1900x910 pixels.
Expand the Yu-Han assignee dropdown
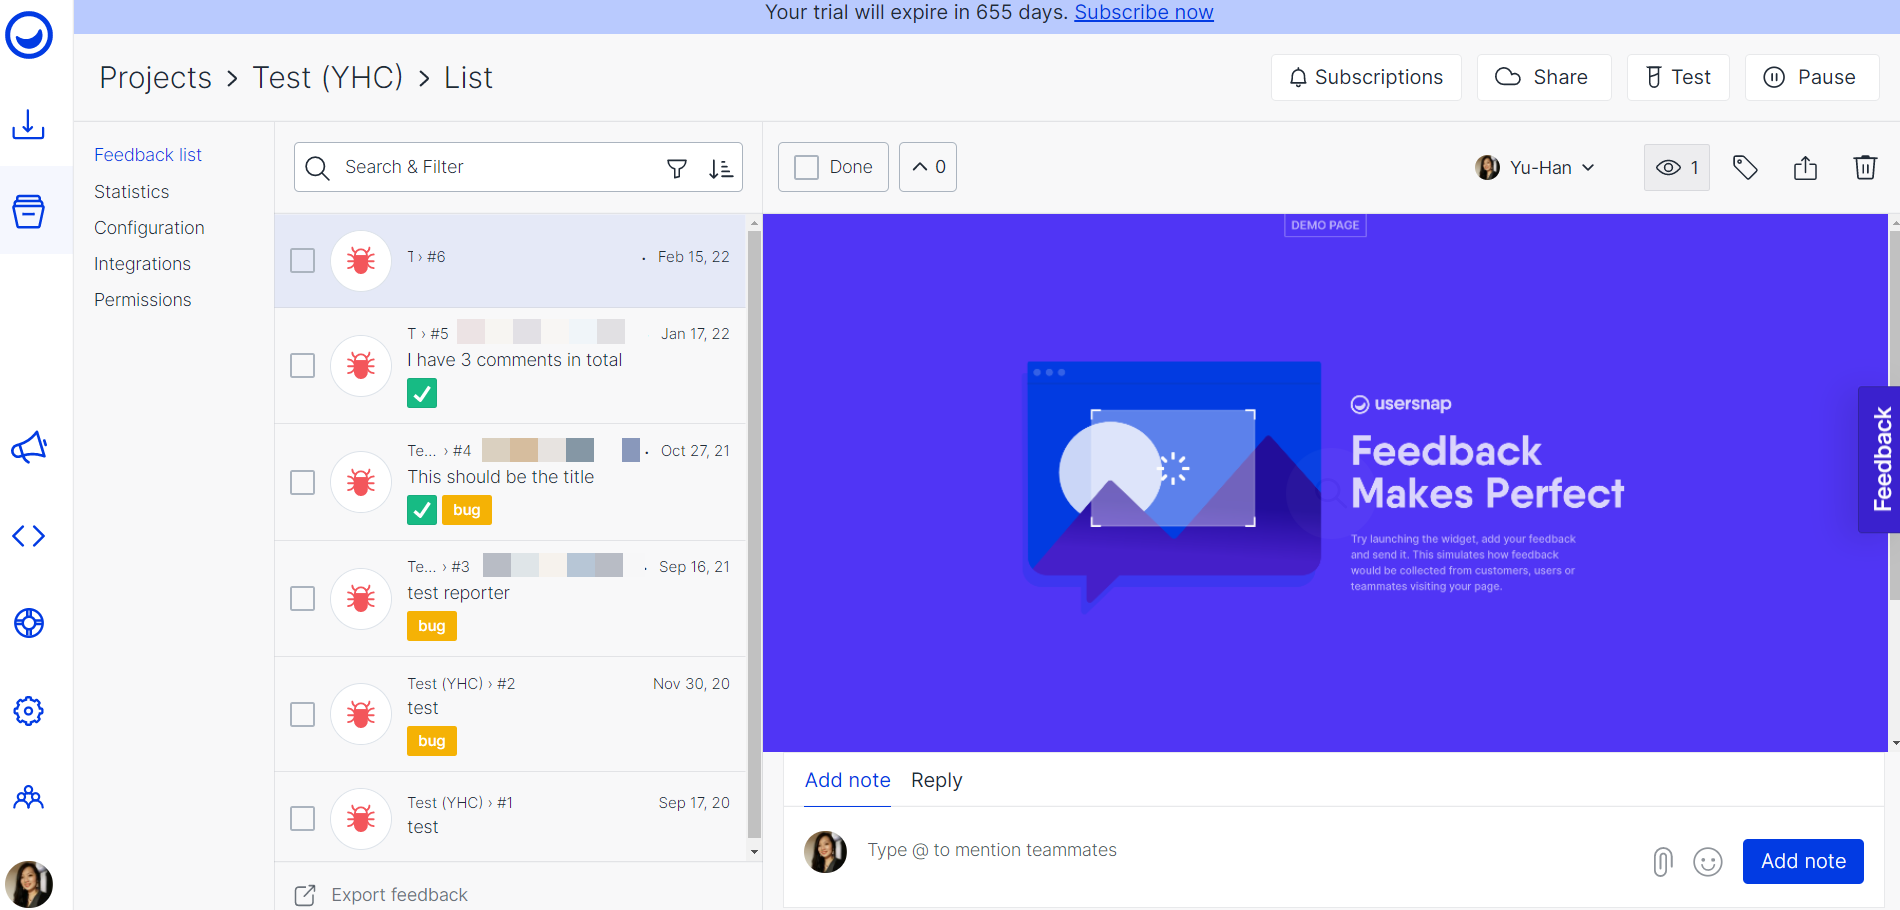[x=1535, y=167]
